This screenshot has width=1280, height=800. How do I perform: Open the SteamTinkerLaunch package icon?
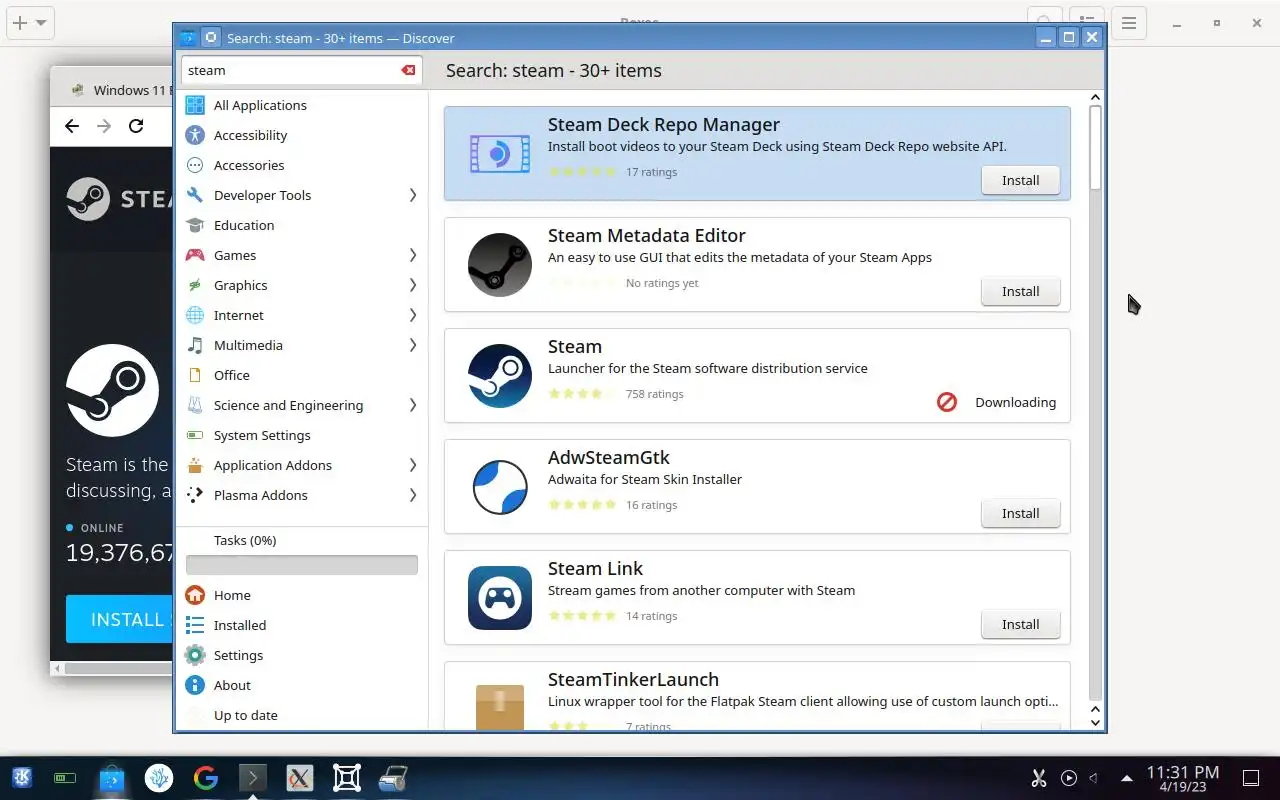(500, 705)
